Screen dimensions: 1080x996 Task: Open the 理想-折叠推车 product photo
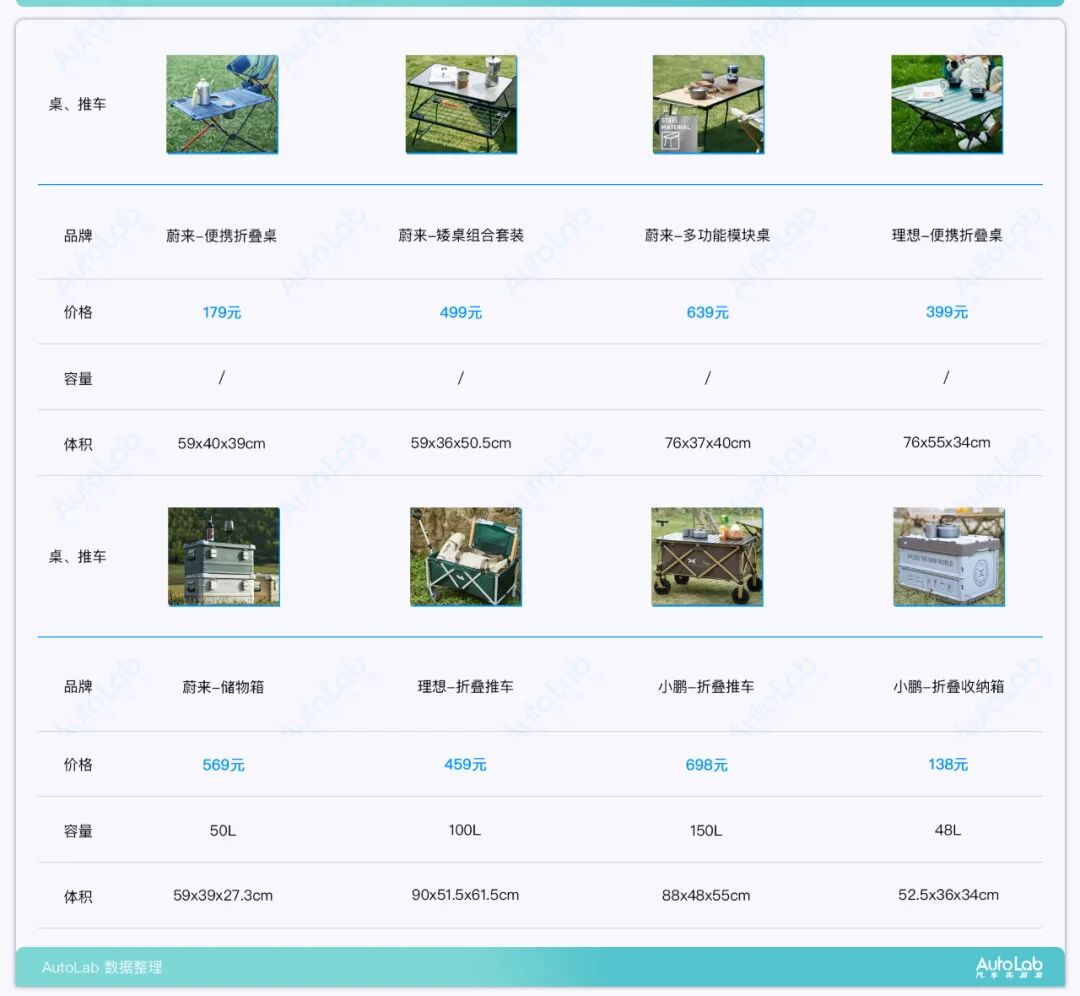coord(466,557)
